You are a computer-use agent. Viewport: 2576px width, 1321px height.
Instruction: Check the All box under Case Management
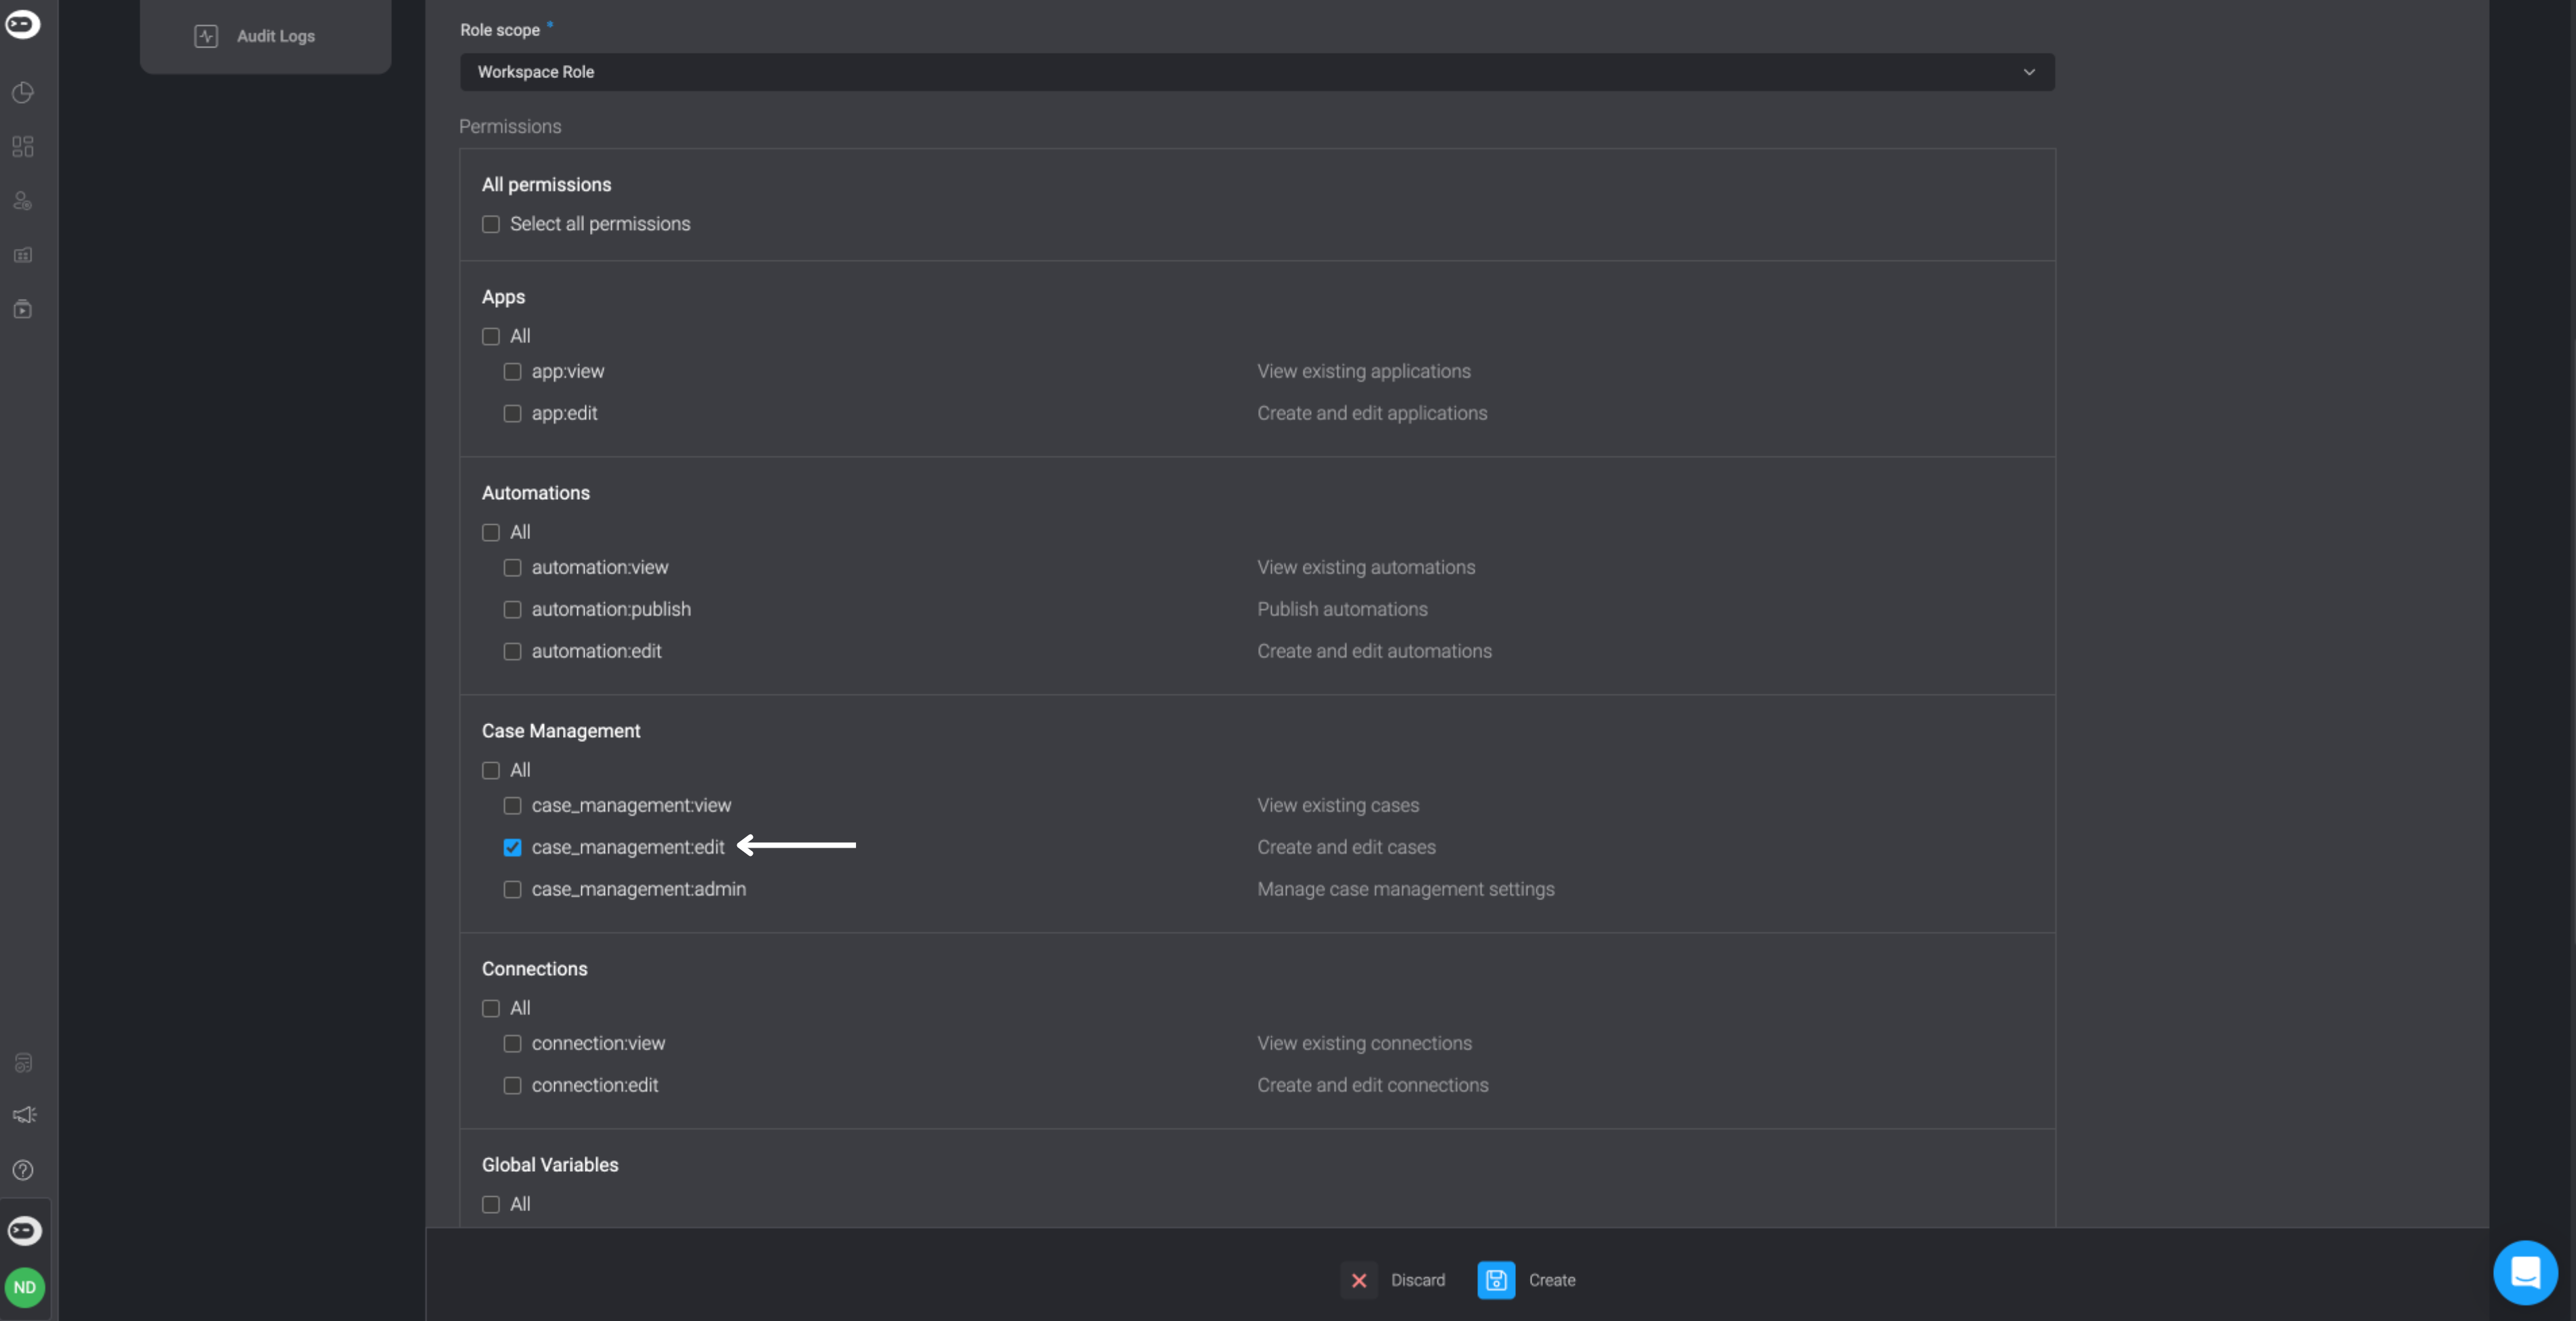(x=491, y=770)
